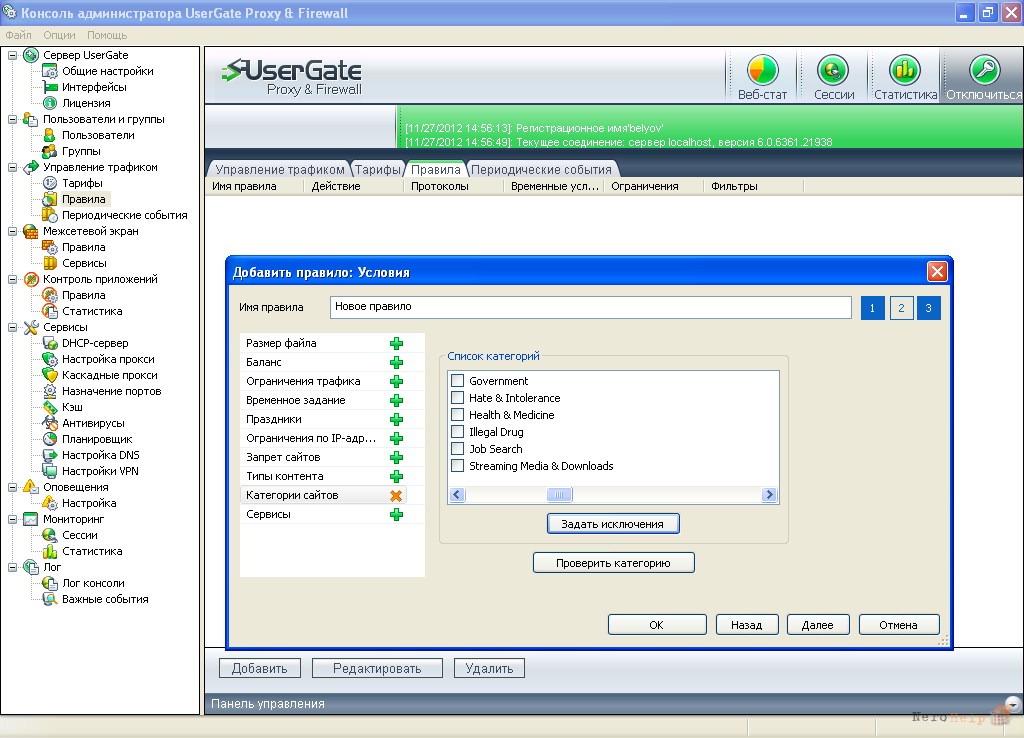Remove Категории сайтов condition with orange X icon
This screenshot has width=1024, height=738.
point(396,496)
